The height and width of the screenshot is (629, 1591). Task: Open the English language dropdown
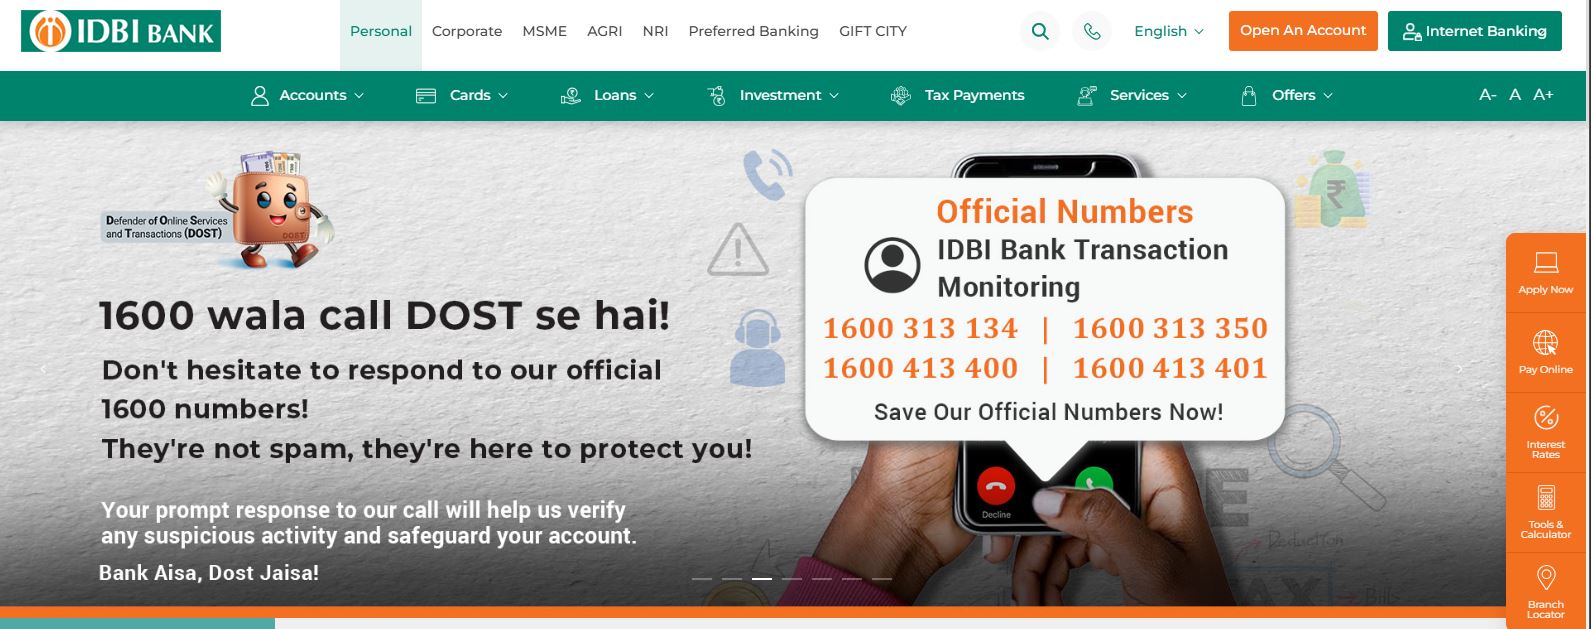point(1169,31)
